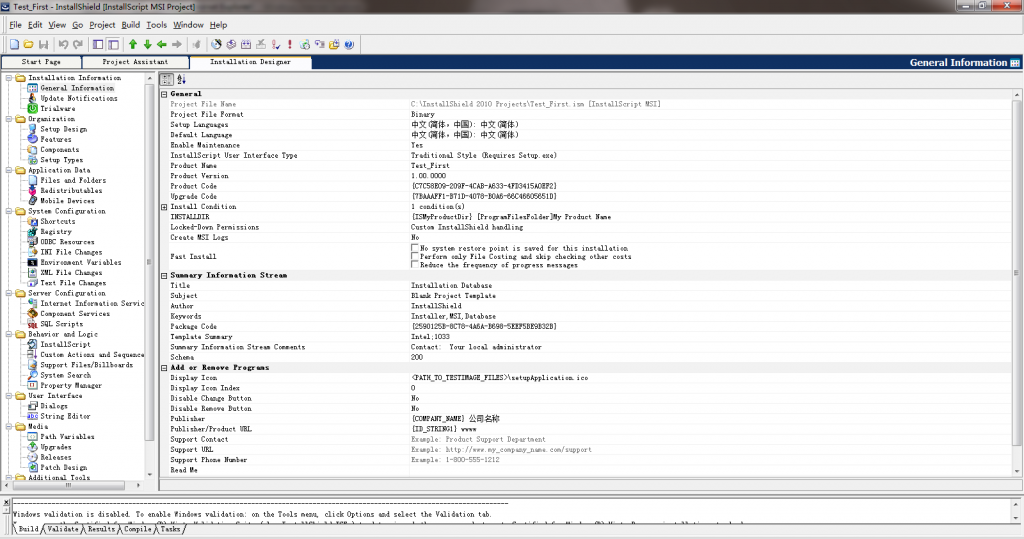Click the Save project toolbar icon
Viewport: 1024px width, 539px height.
(44, 44)
